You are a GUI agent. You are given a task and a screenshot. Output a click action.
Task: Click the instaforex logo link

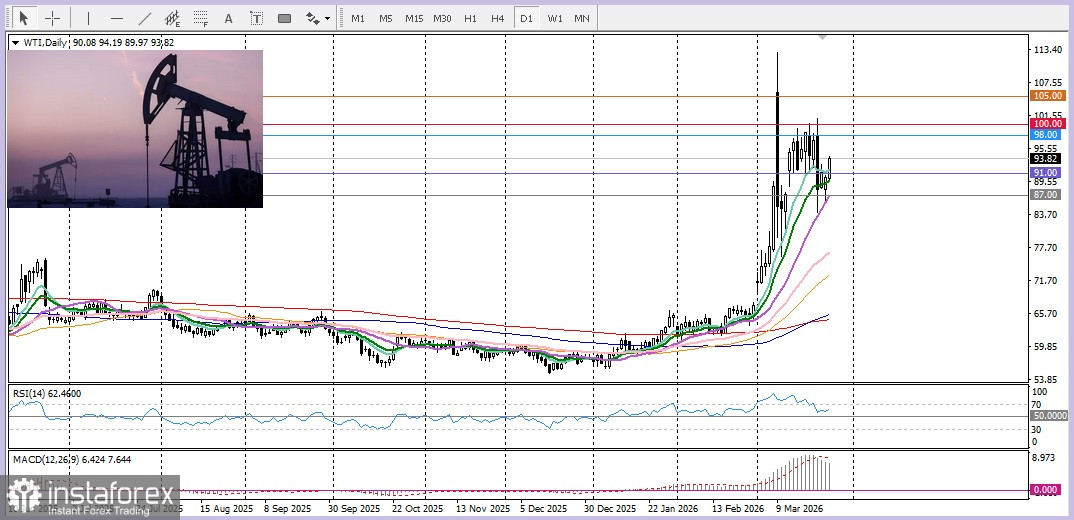point(90,497)
